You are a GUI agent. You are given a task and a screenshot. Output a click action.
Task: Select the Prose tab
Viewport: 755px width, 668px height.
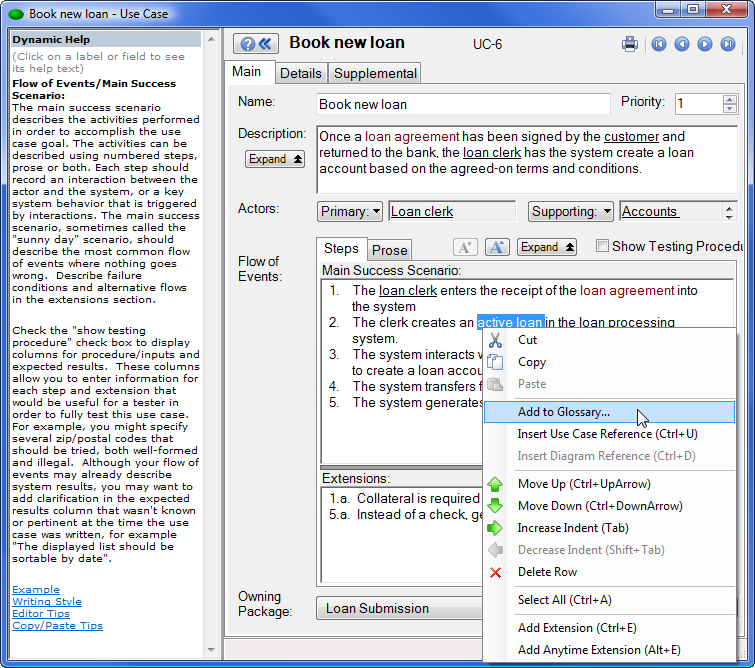click(390, 250)
